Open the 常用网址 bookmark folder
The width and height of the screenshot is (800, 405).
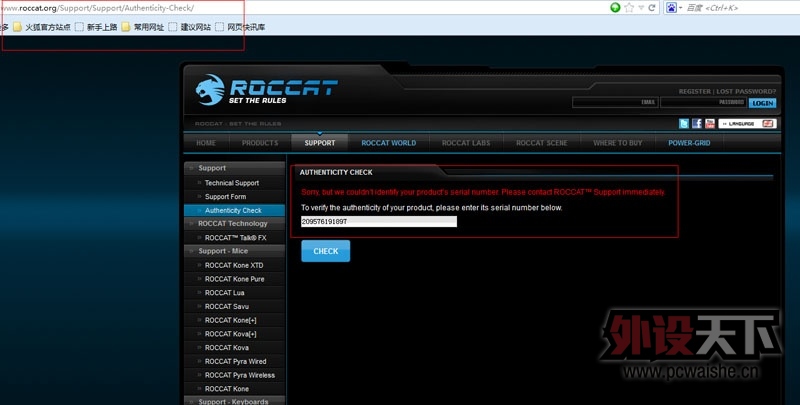point(142,27)
